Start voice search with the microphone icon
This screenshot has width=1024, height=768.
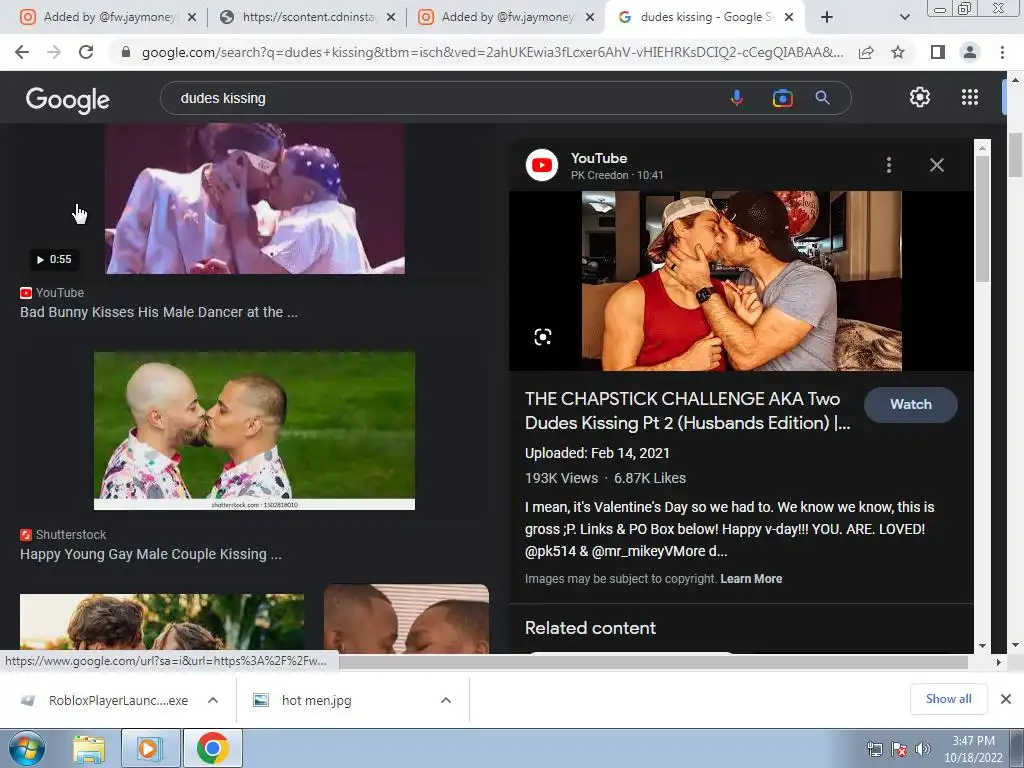click(x=737, y=98)
